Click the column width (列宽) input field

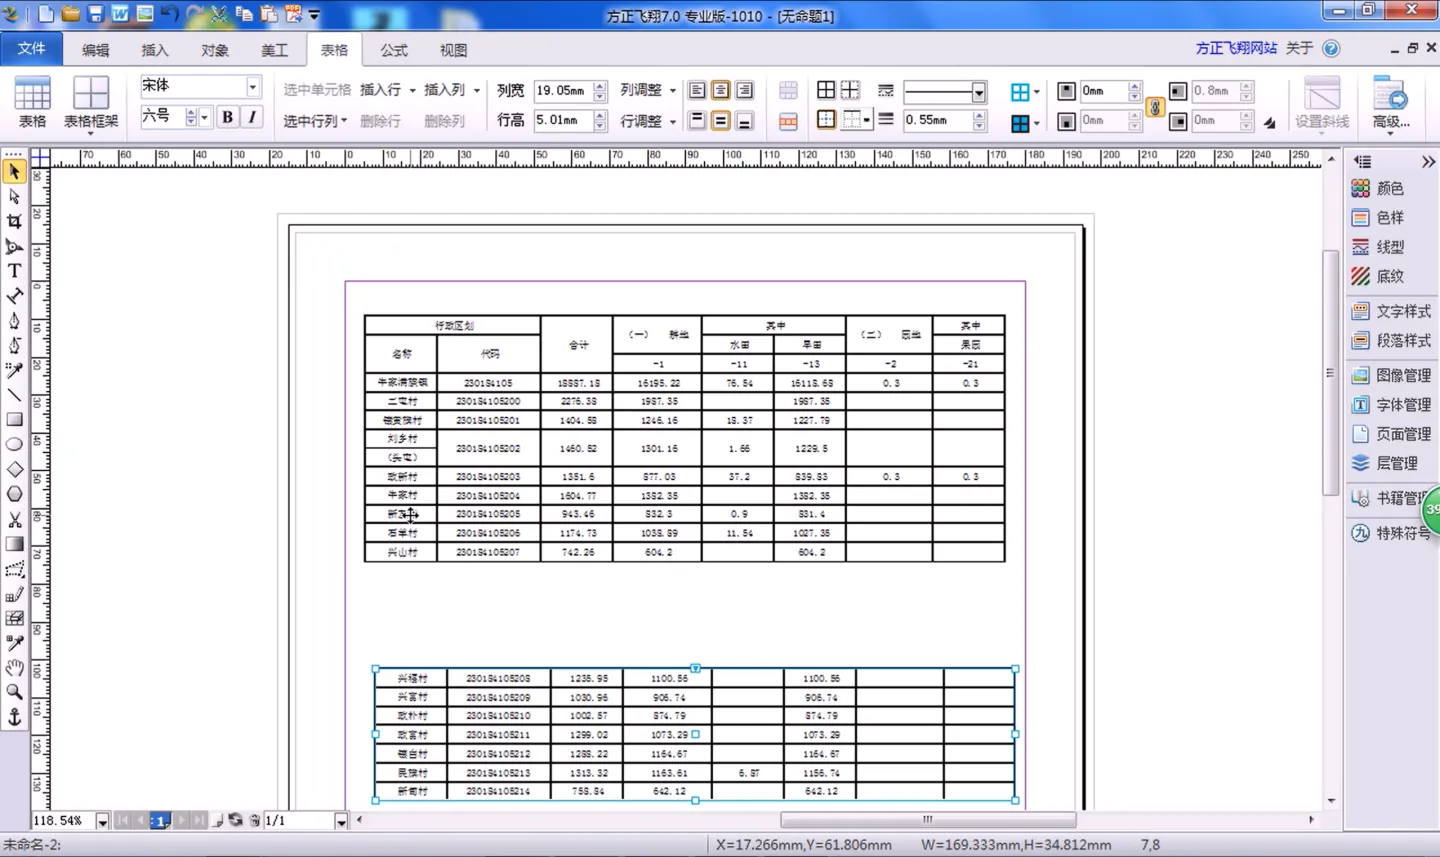(562, 91)
